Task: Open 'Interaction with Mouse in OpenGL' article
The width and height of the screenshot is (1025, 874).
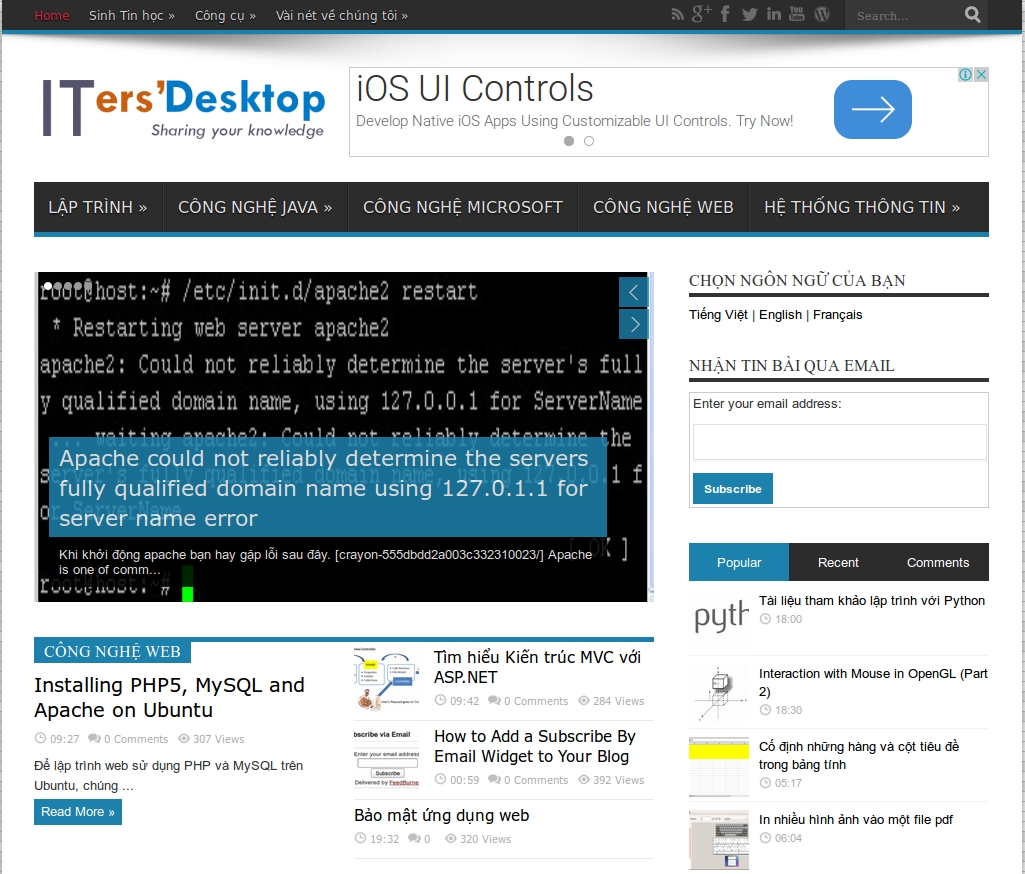Action: [873, 682]
